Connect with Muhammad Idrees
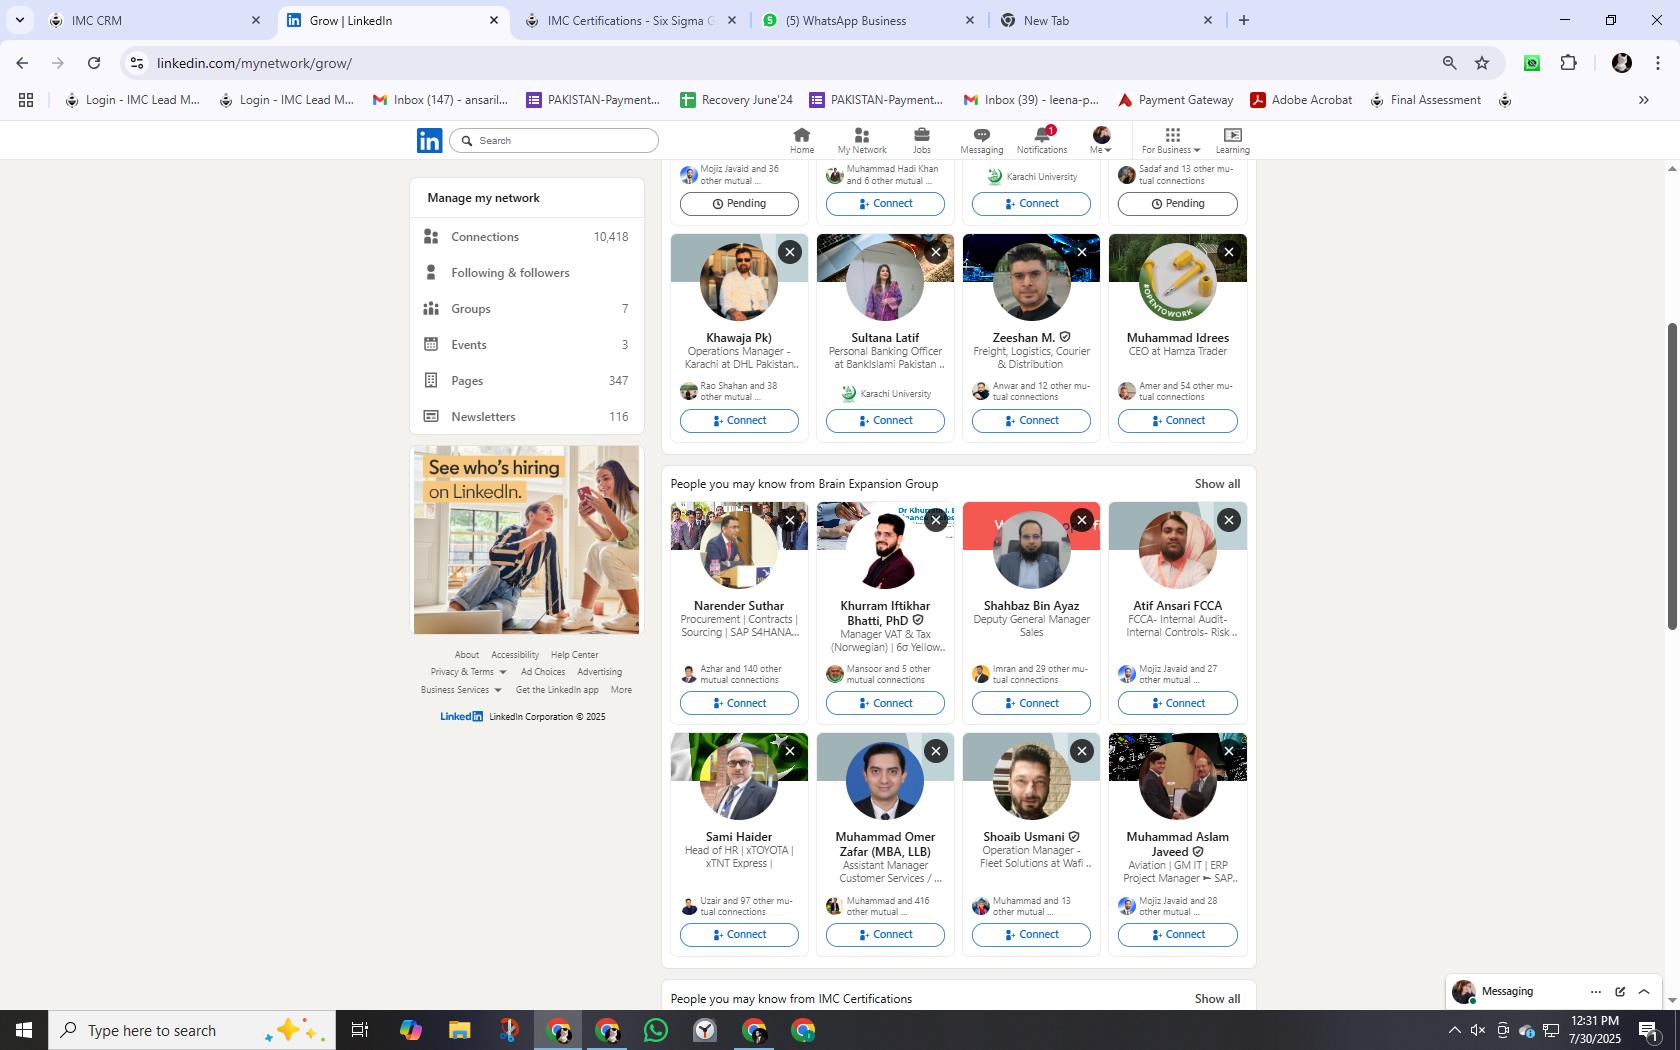The height and width of the screenshot is (1050, 1680). [x=1177, y=421]
